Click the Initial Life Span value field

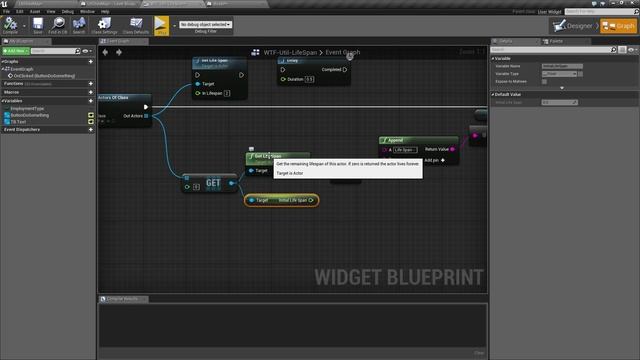559,102
